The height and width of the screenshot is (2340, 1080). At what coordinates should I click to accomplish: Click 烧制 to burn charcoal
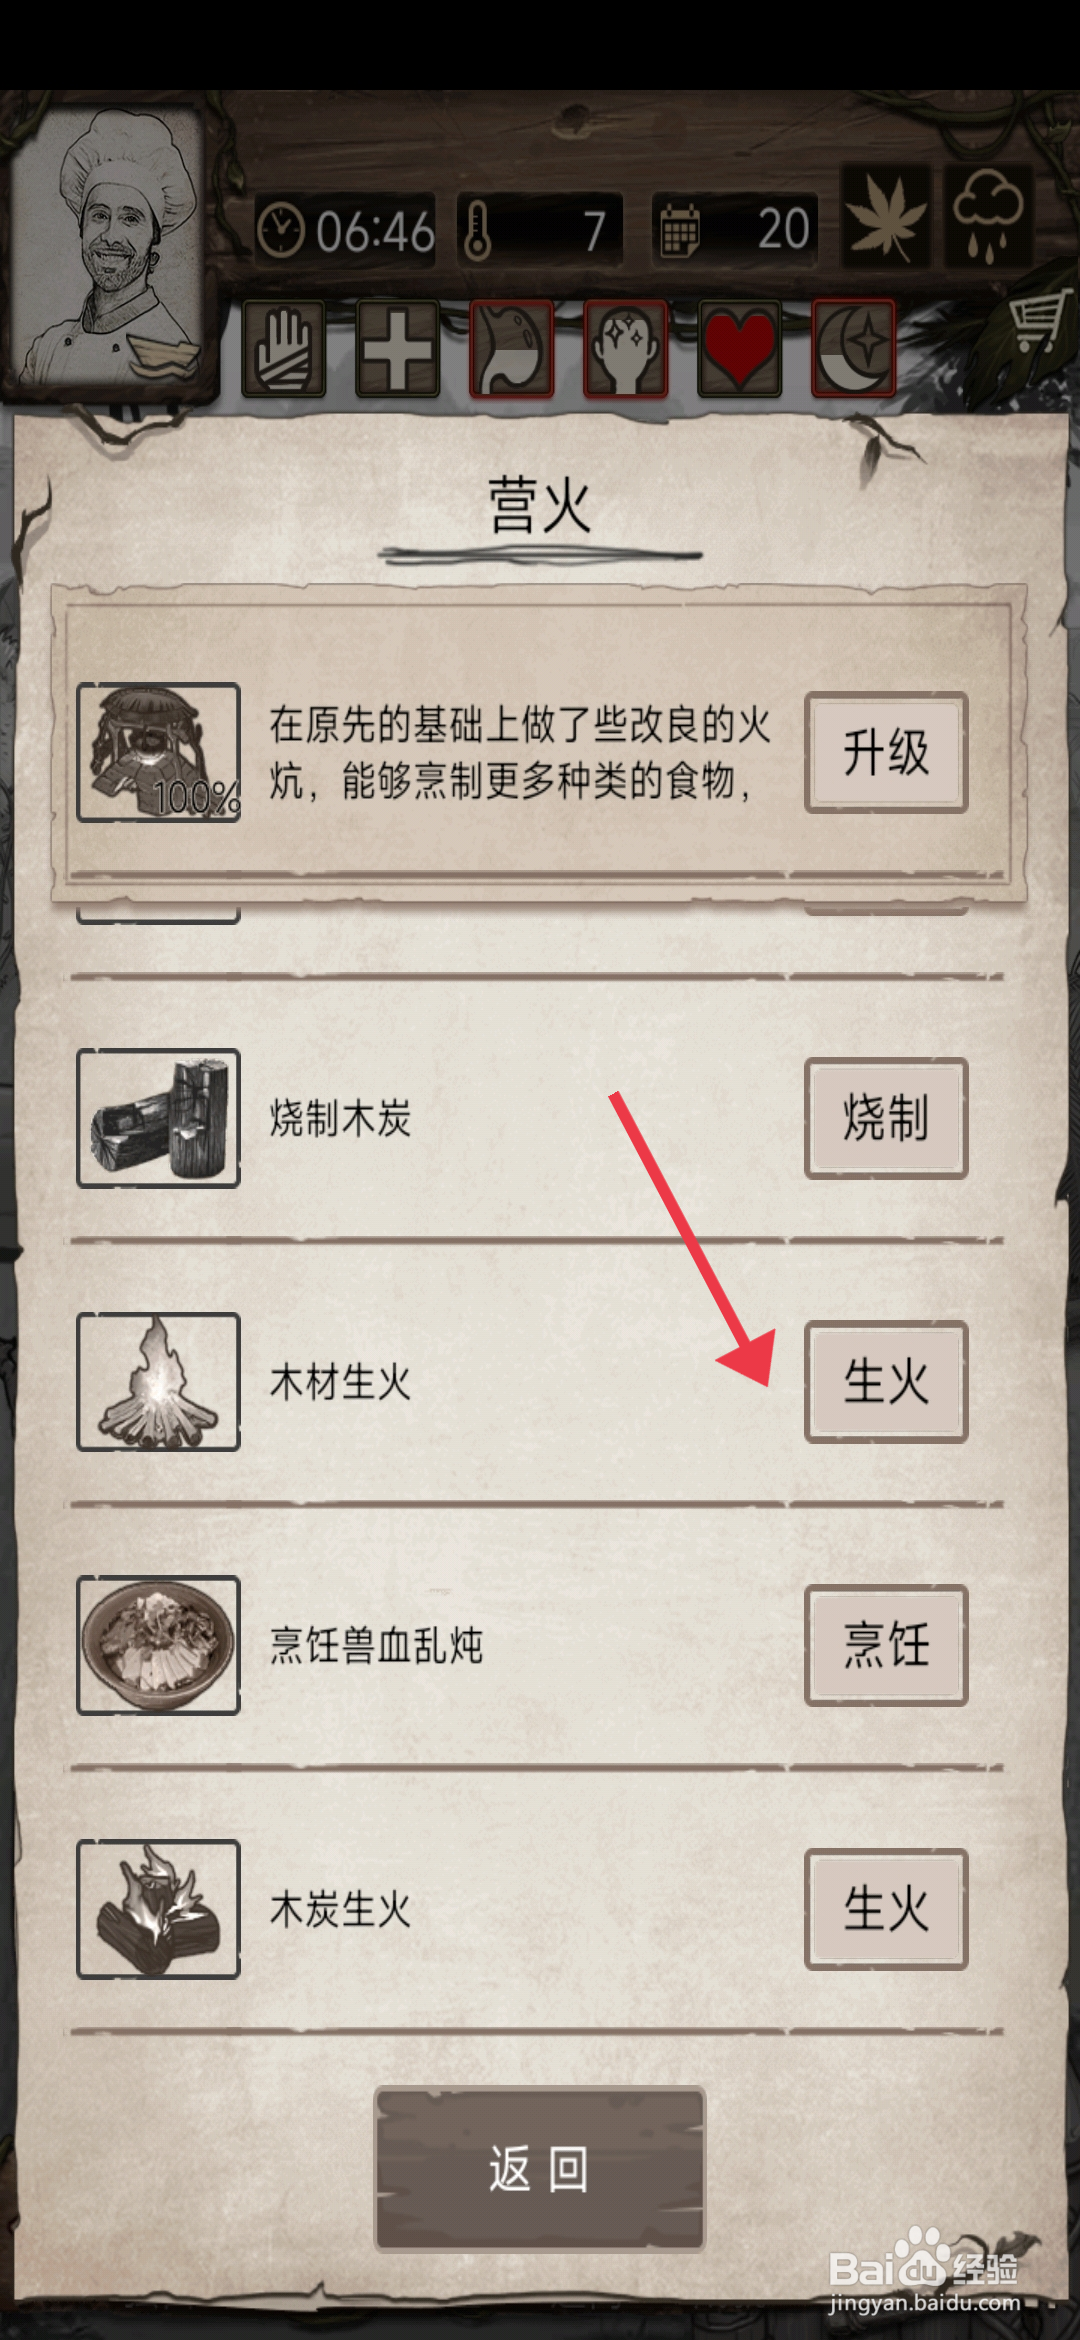click(886, 1118)
